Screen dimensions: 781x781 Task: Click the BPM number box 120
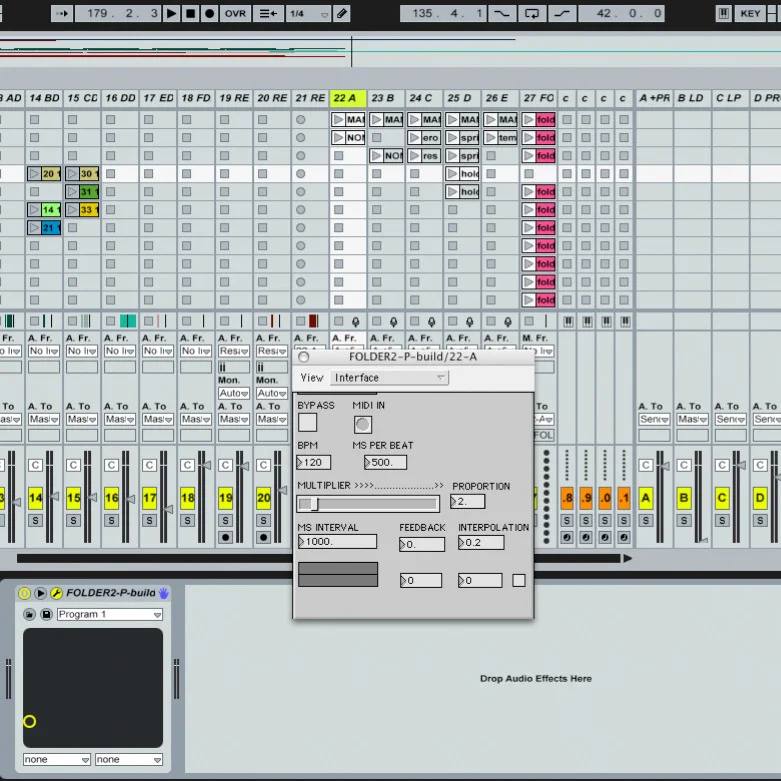314,463
